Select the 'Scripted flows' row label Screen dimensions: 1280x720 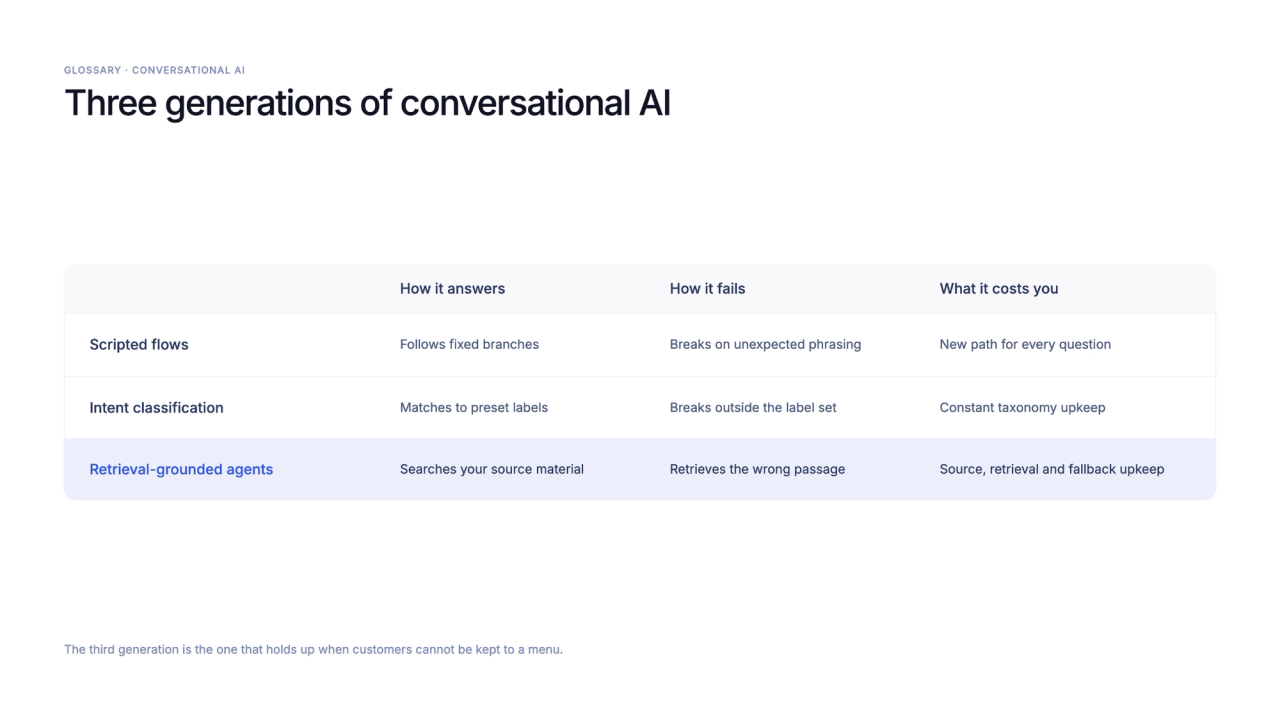139,345
